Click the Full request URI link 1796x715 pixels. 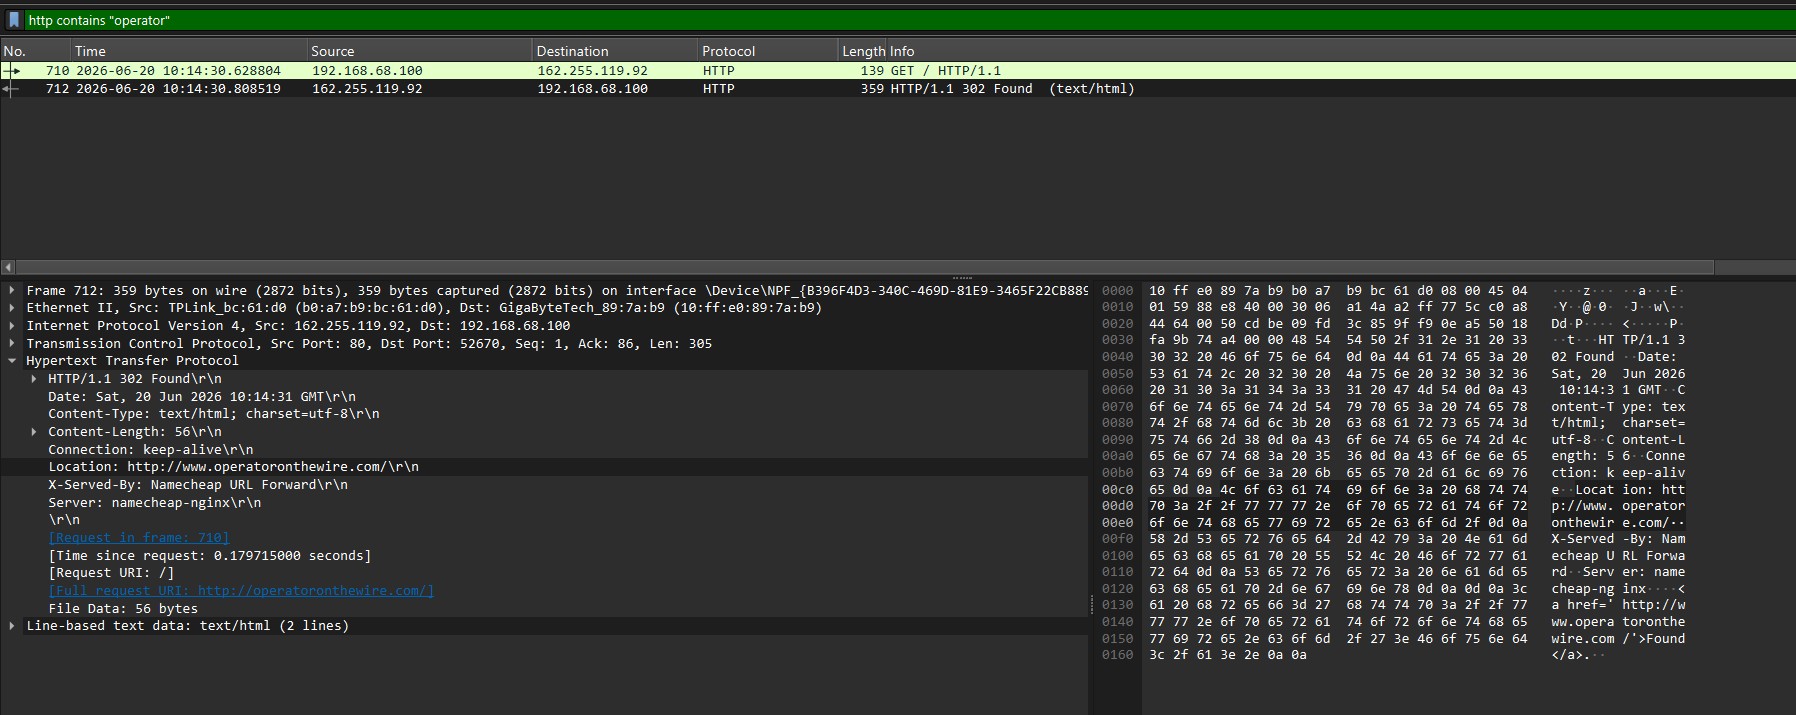coord(241,591)
